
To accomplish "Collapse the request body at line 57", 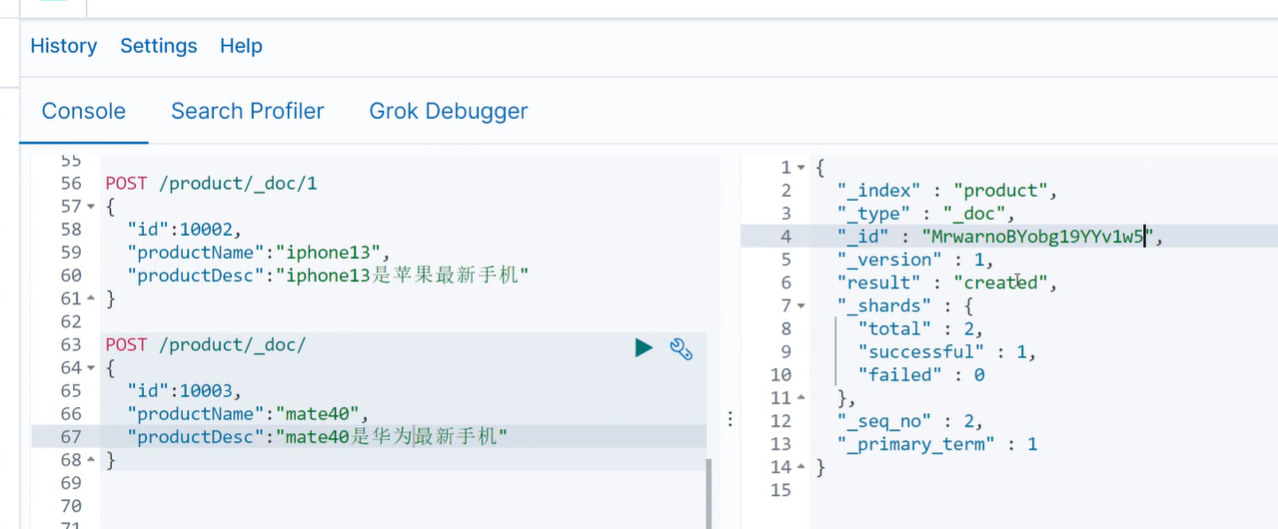I will tap(92, 207).
